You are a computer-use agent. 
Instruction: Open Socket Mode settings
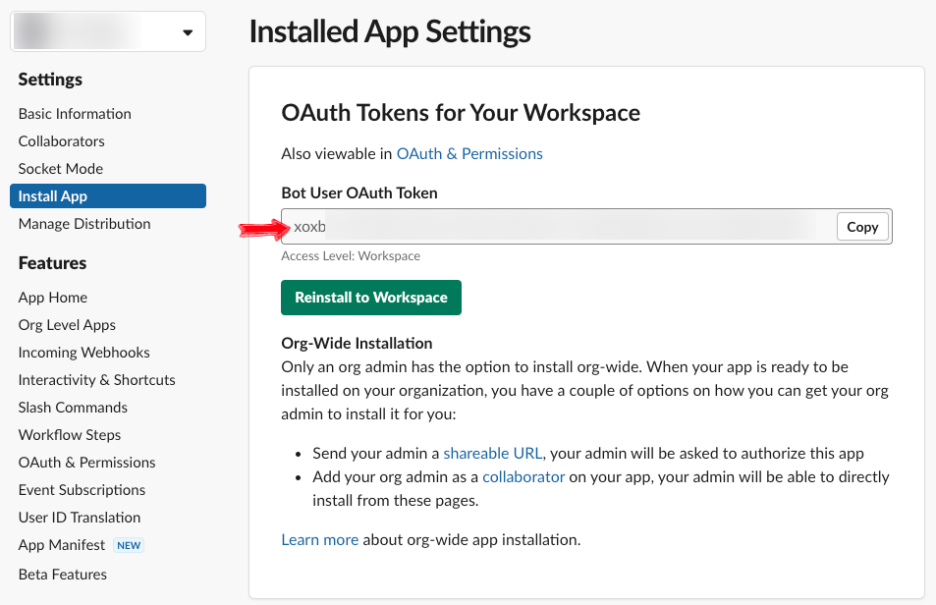(60, 169)
